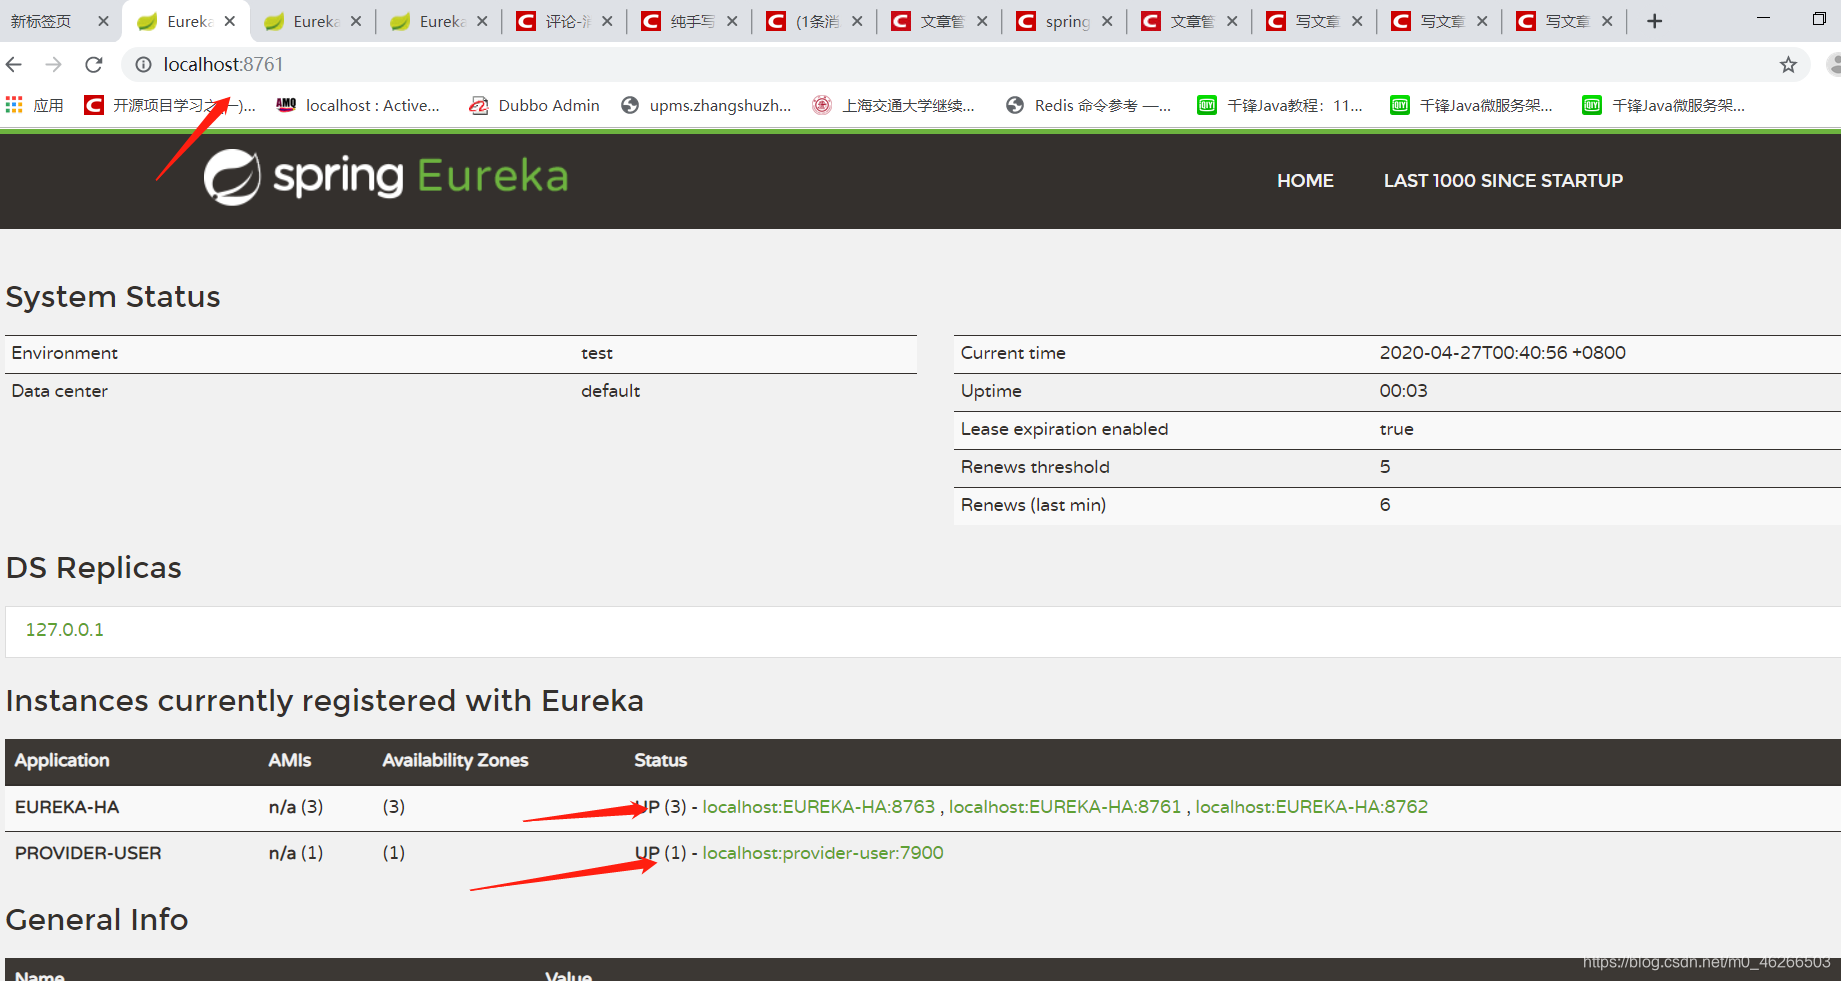Go to HOME in Eureka navigation
Viewport: 1841px width, 981px height.
pyautogui.click(x=1305, y=181)
